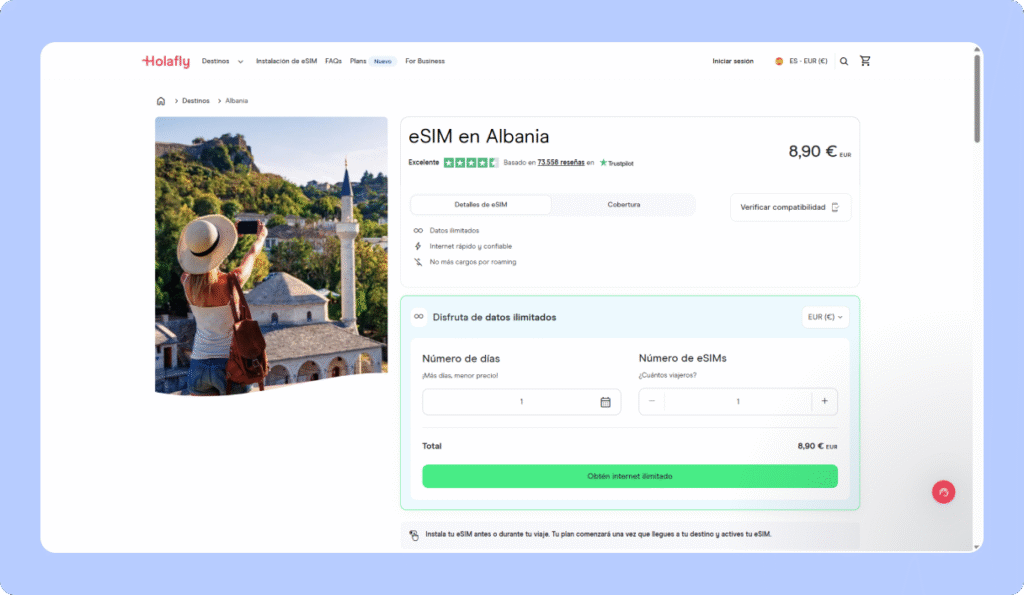Click Verificar compatibilidad button
The height and width of the screenshot is (595, 1024).
[x=790, y=207]
